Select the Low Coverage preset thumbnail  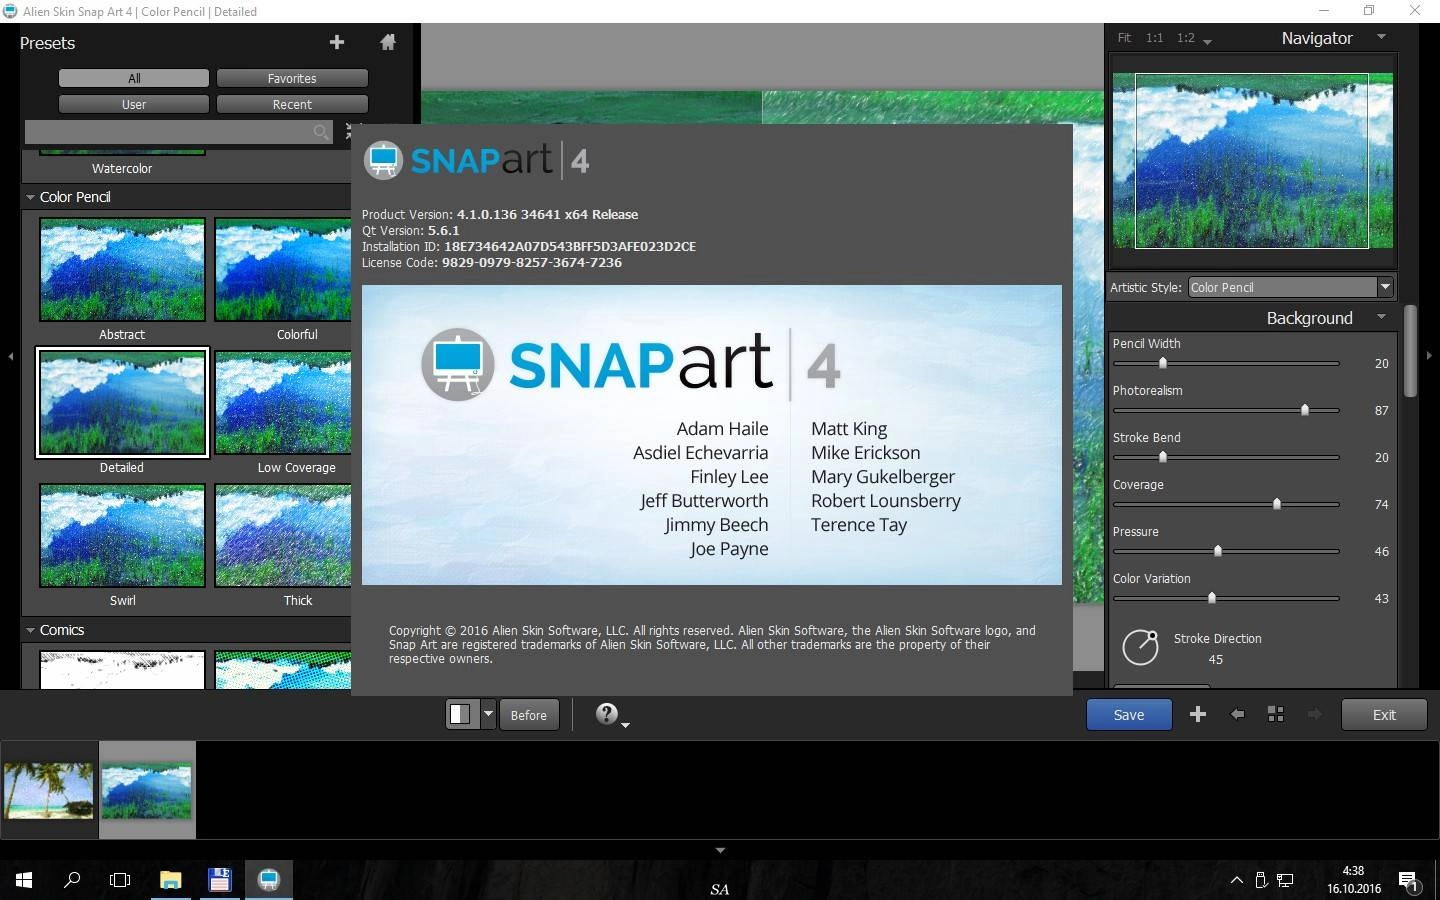283,403
